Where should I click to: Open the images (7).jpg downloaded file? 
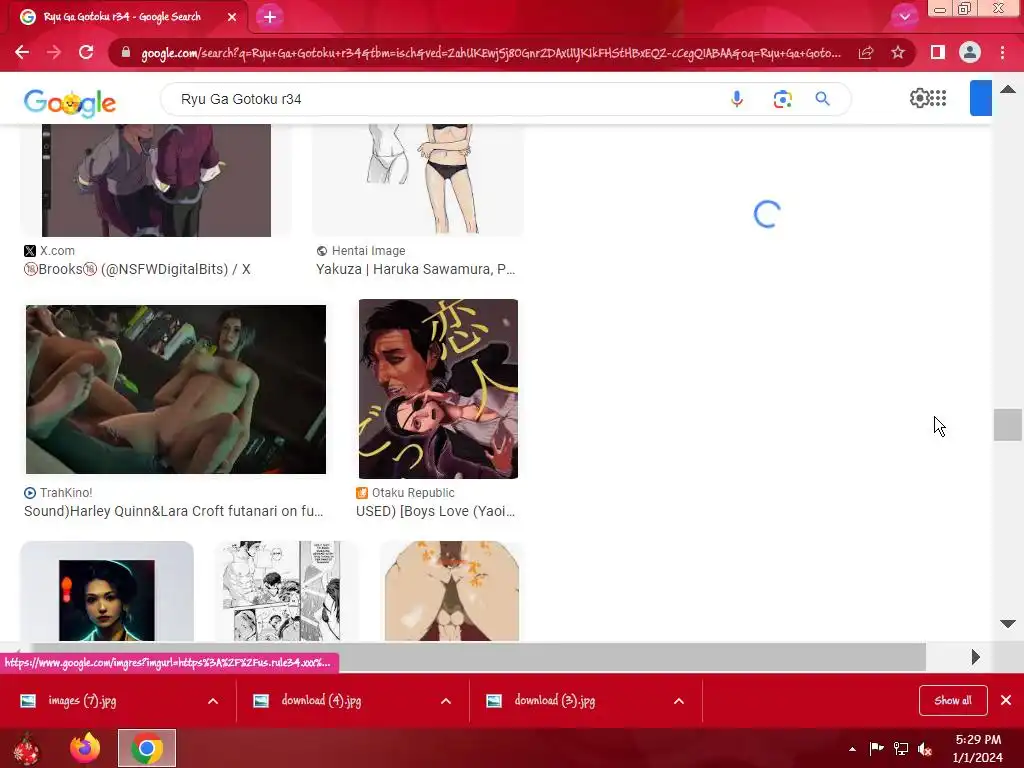(82, 701)
